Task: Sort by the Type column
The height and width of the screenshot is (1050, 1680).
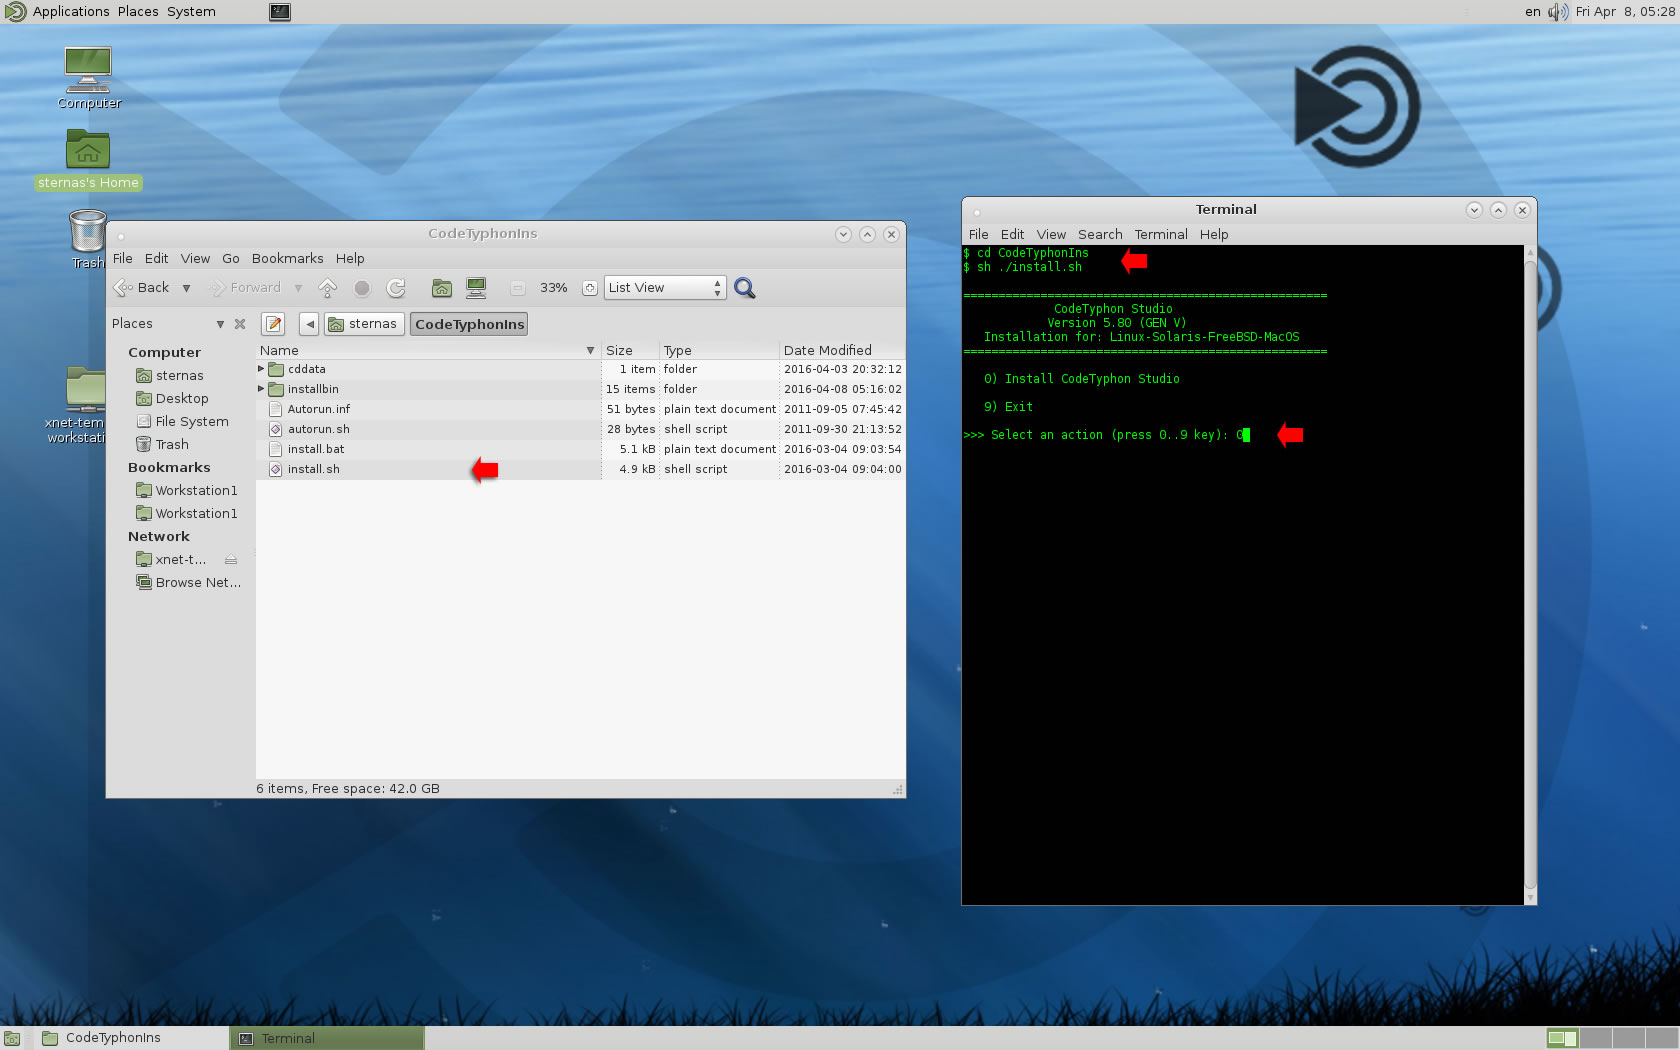Action: point(719,350)
